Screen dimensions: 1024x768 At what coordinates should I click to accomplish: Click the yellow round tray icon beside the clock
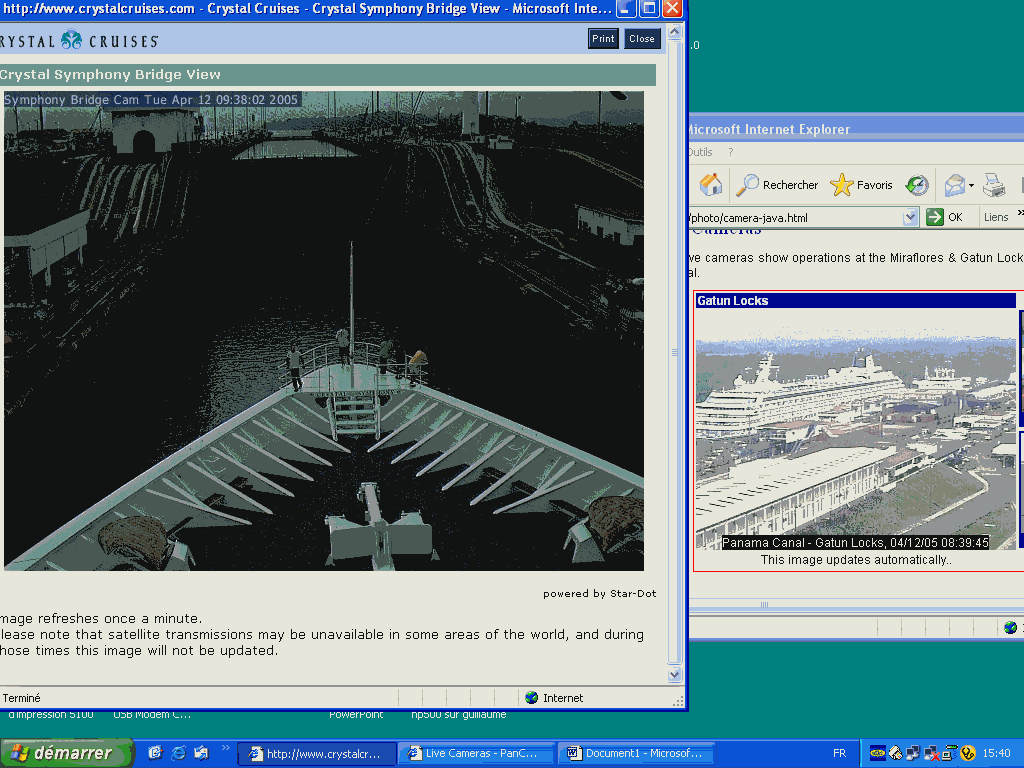coord(968,753)
